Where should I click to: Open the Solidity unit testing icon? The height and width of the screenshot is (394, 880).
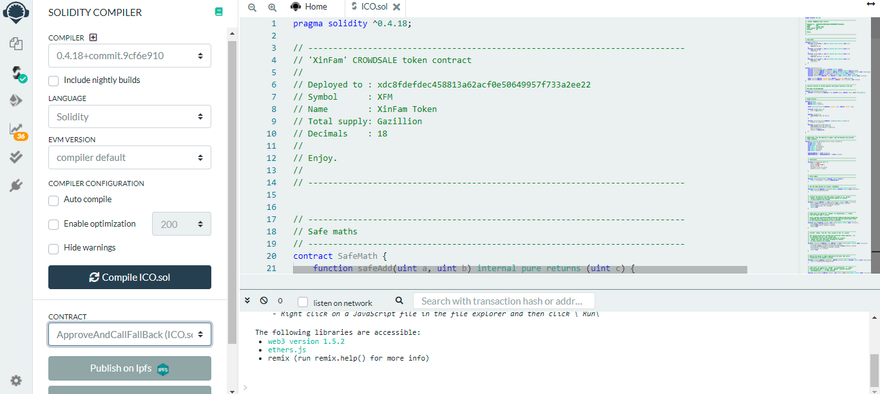point(16,158)
